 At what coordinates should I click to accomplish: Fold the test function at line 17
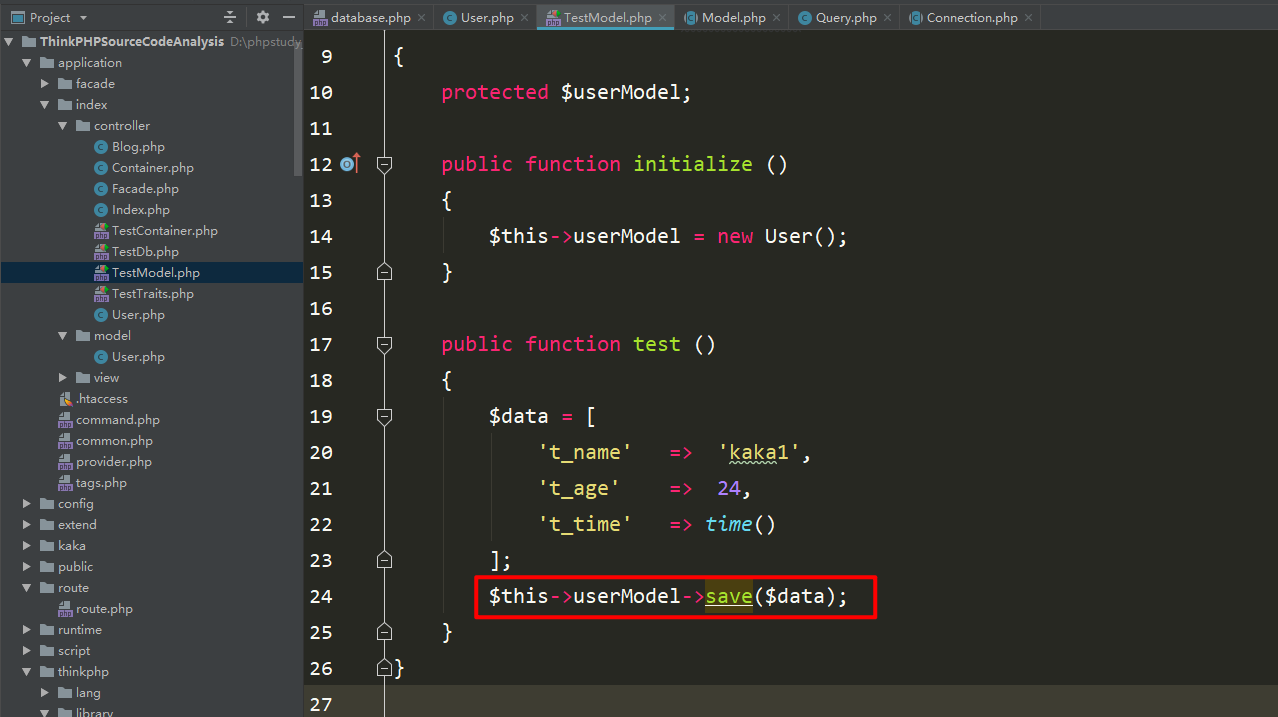pyautogui.click(x=384, y=344)
